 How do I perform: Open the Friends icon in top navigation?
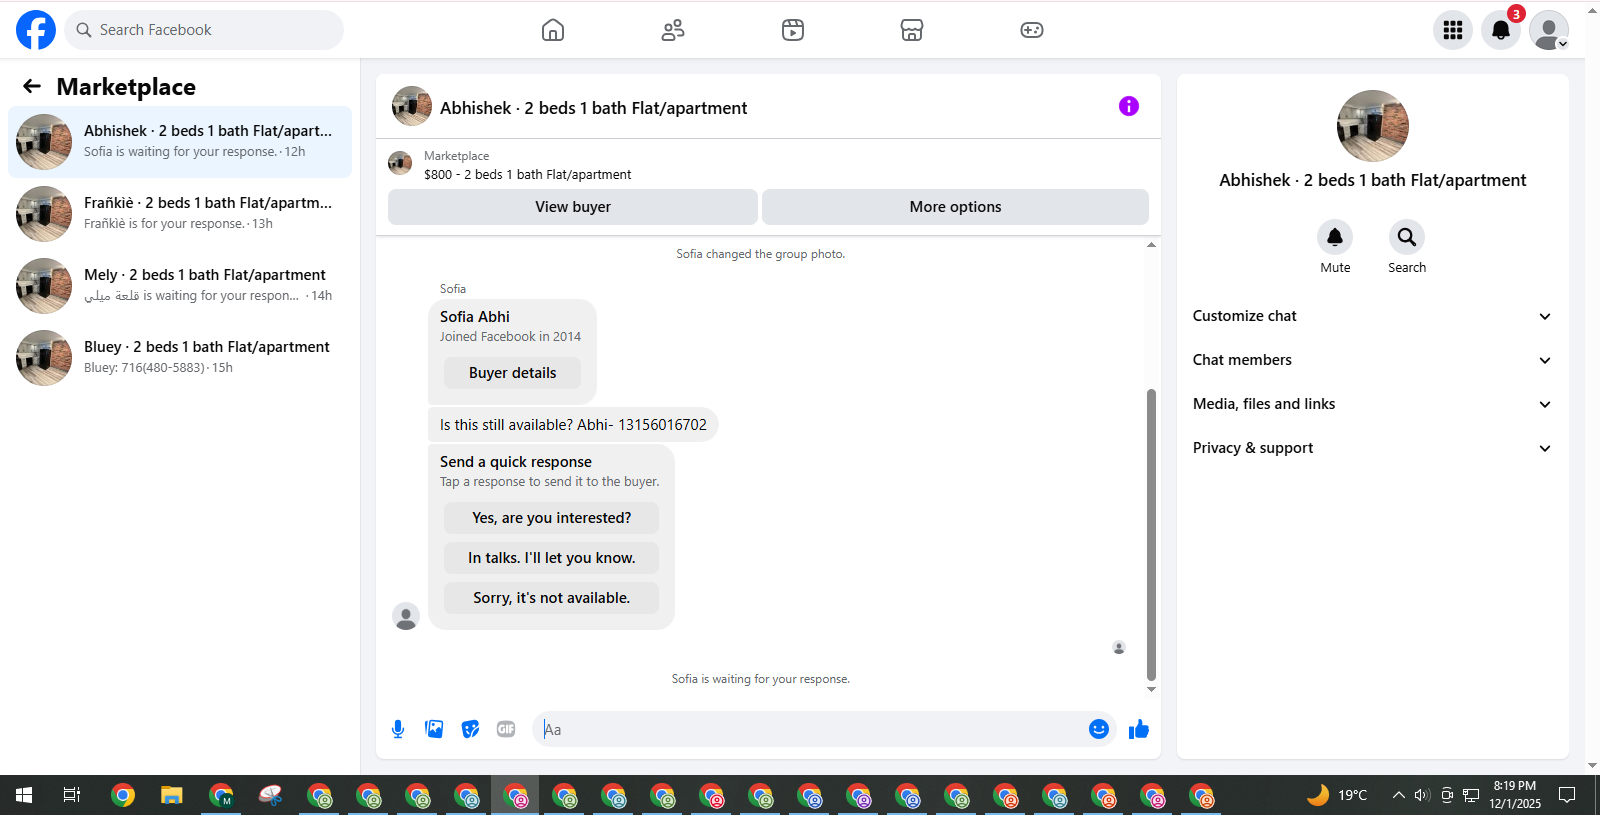[673, 30]
